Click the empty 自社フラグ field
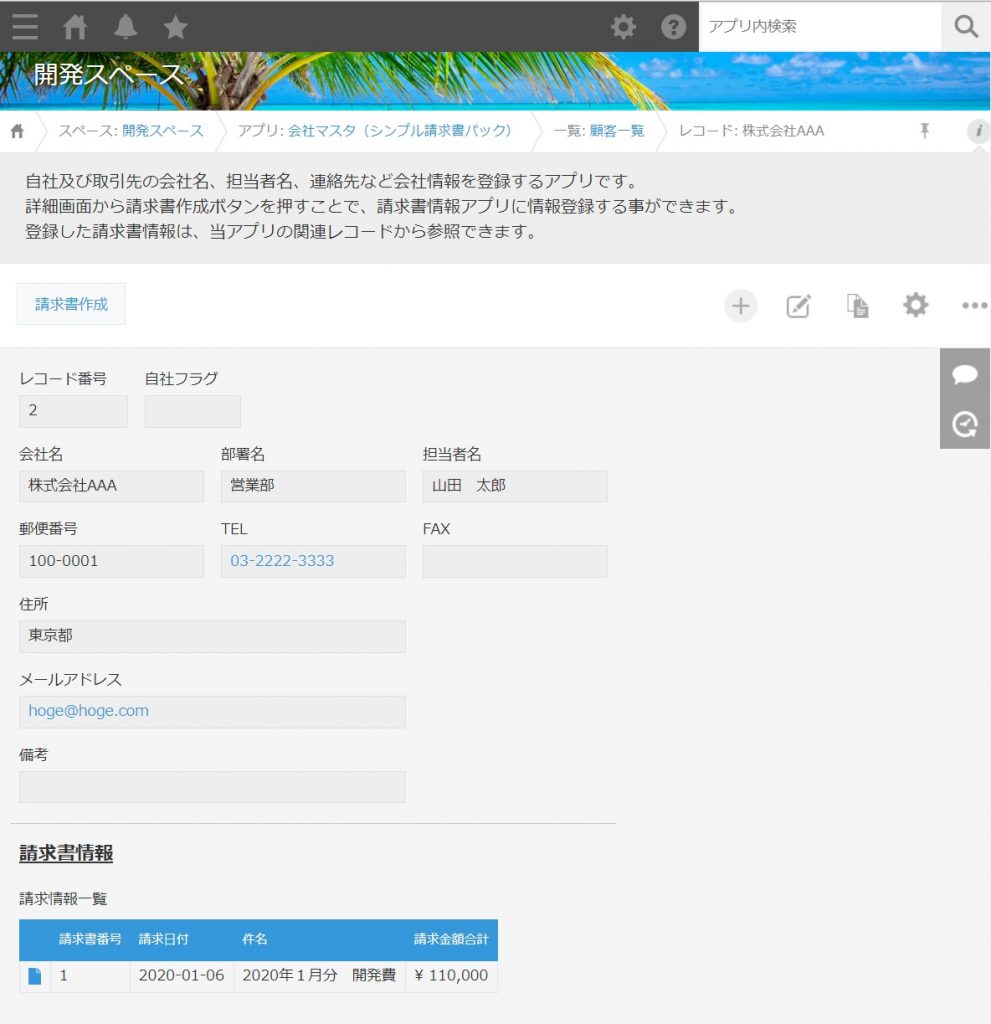The width and height of the screenshot is (991, 1024). (x=193, y=411)
